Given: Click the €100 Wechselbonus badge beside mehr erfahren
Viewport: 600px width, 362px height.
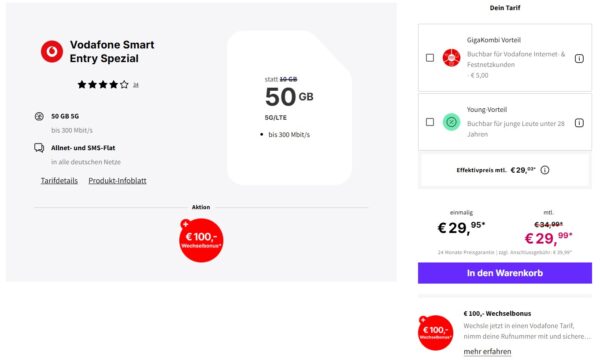Looking at the screenshot, I should coord(435,333).
